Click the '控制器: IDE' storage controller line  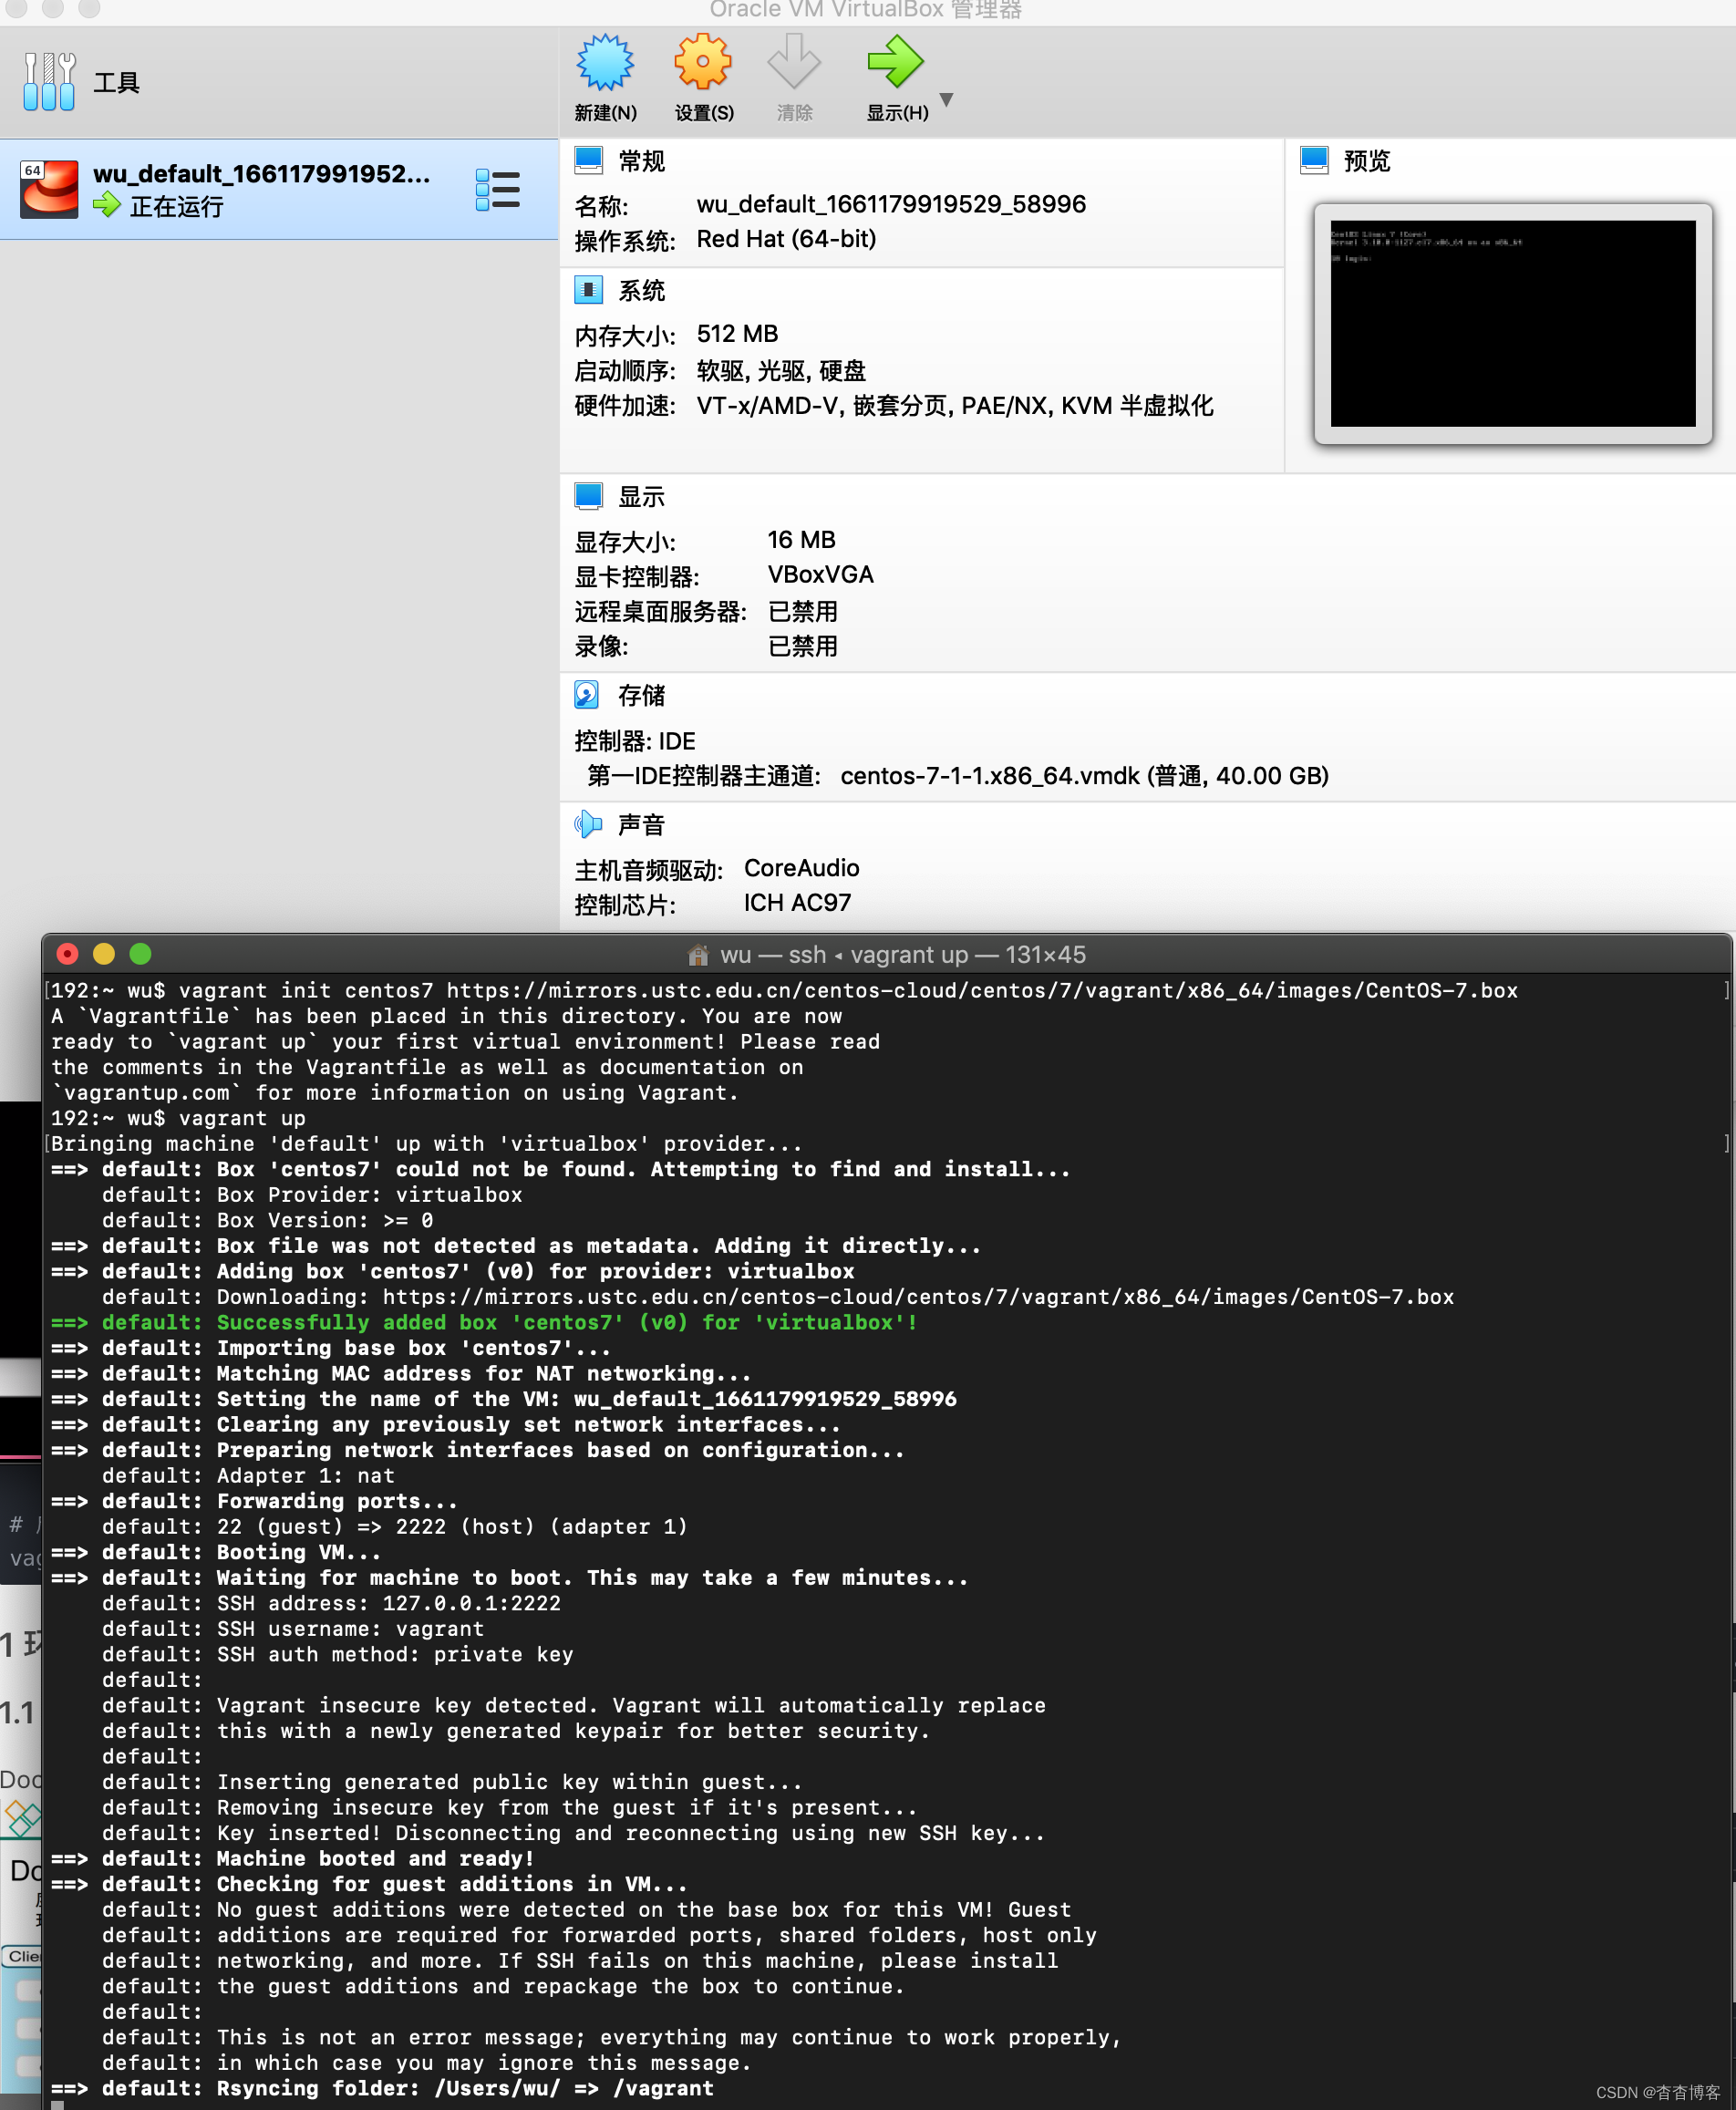pos(635,741)
